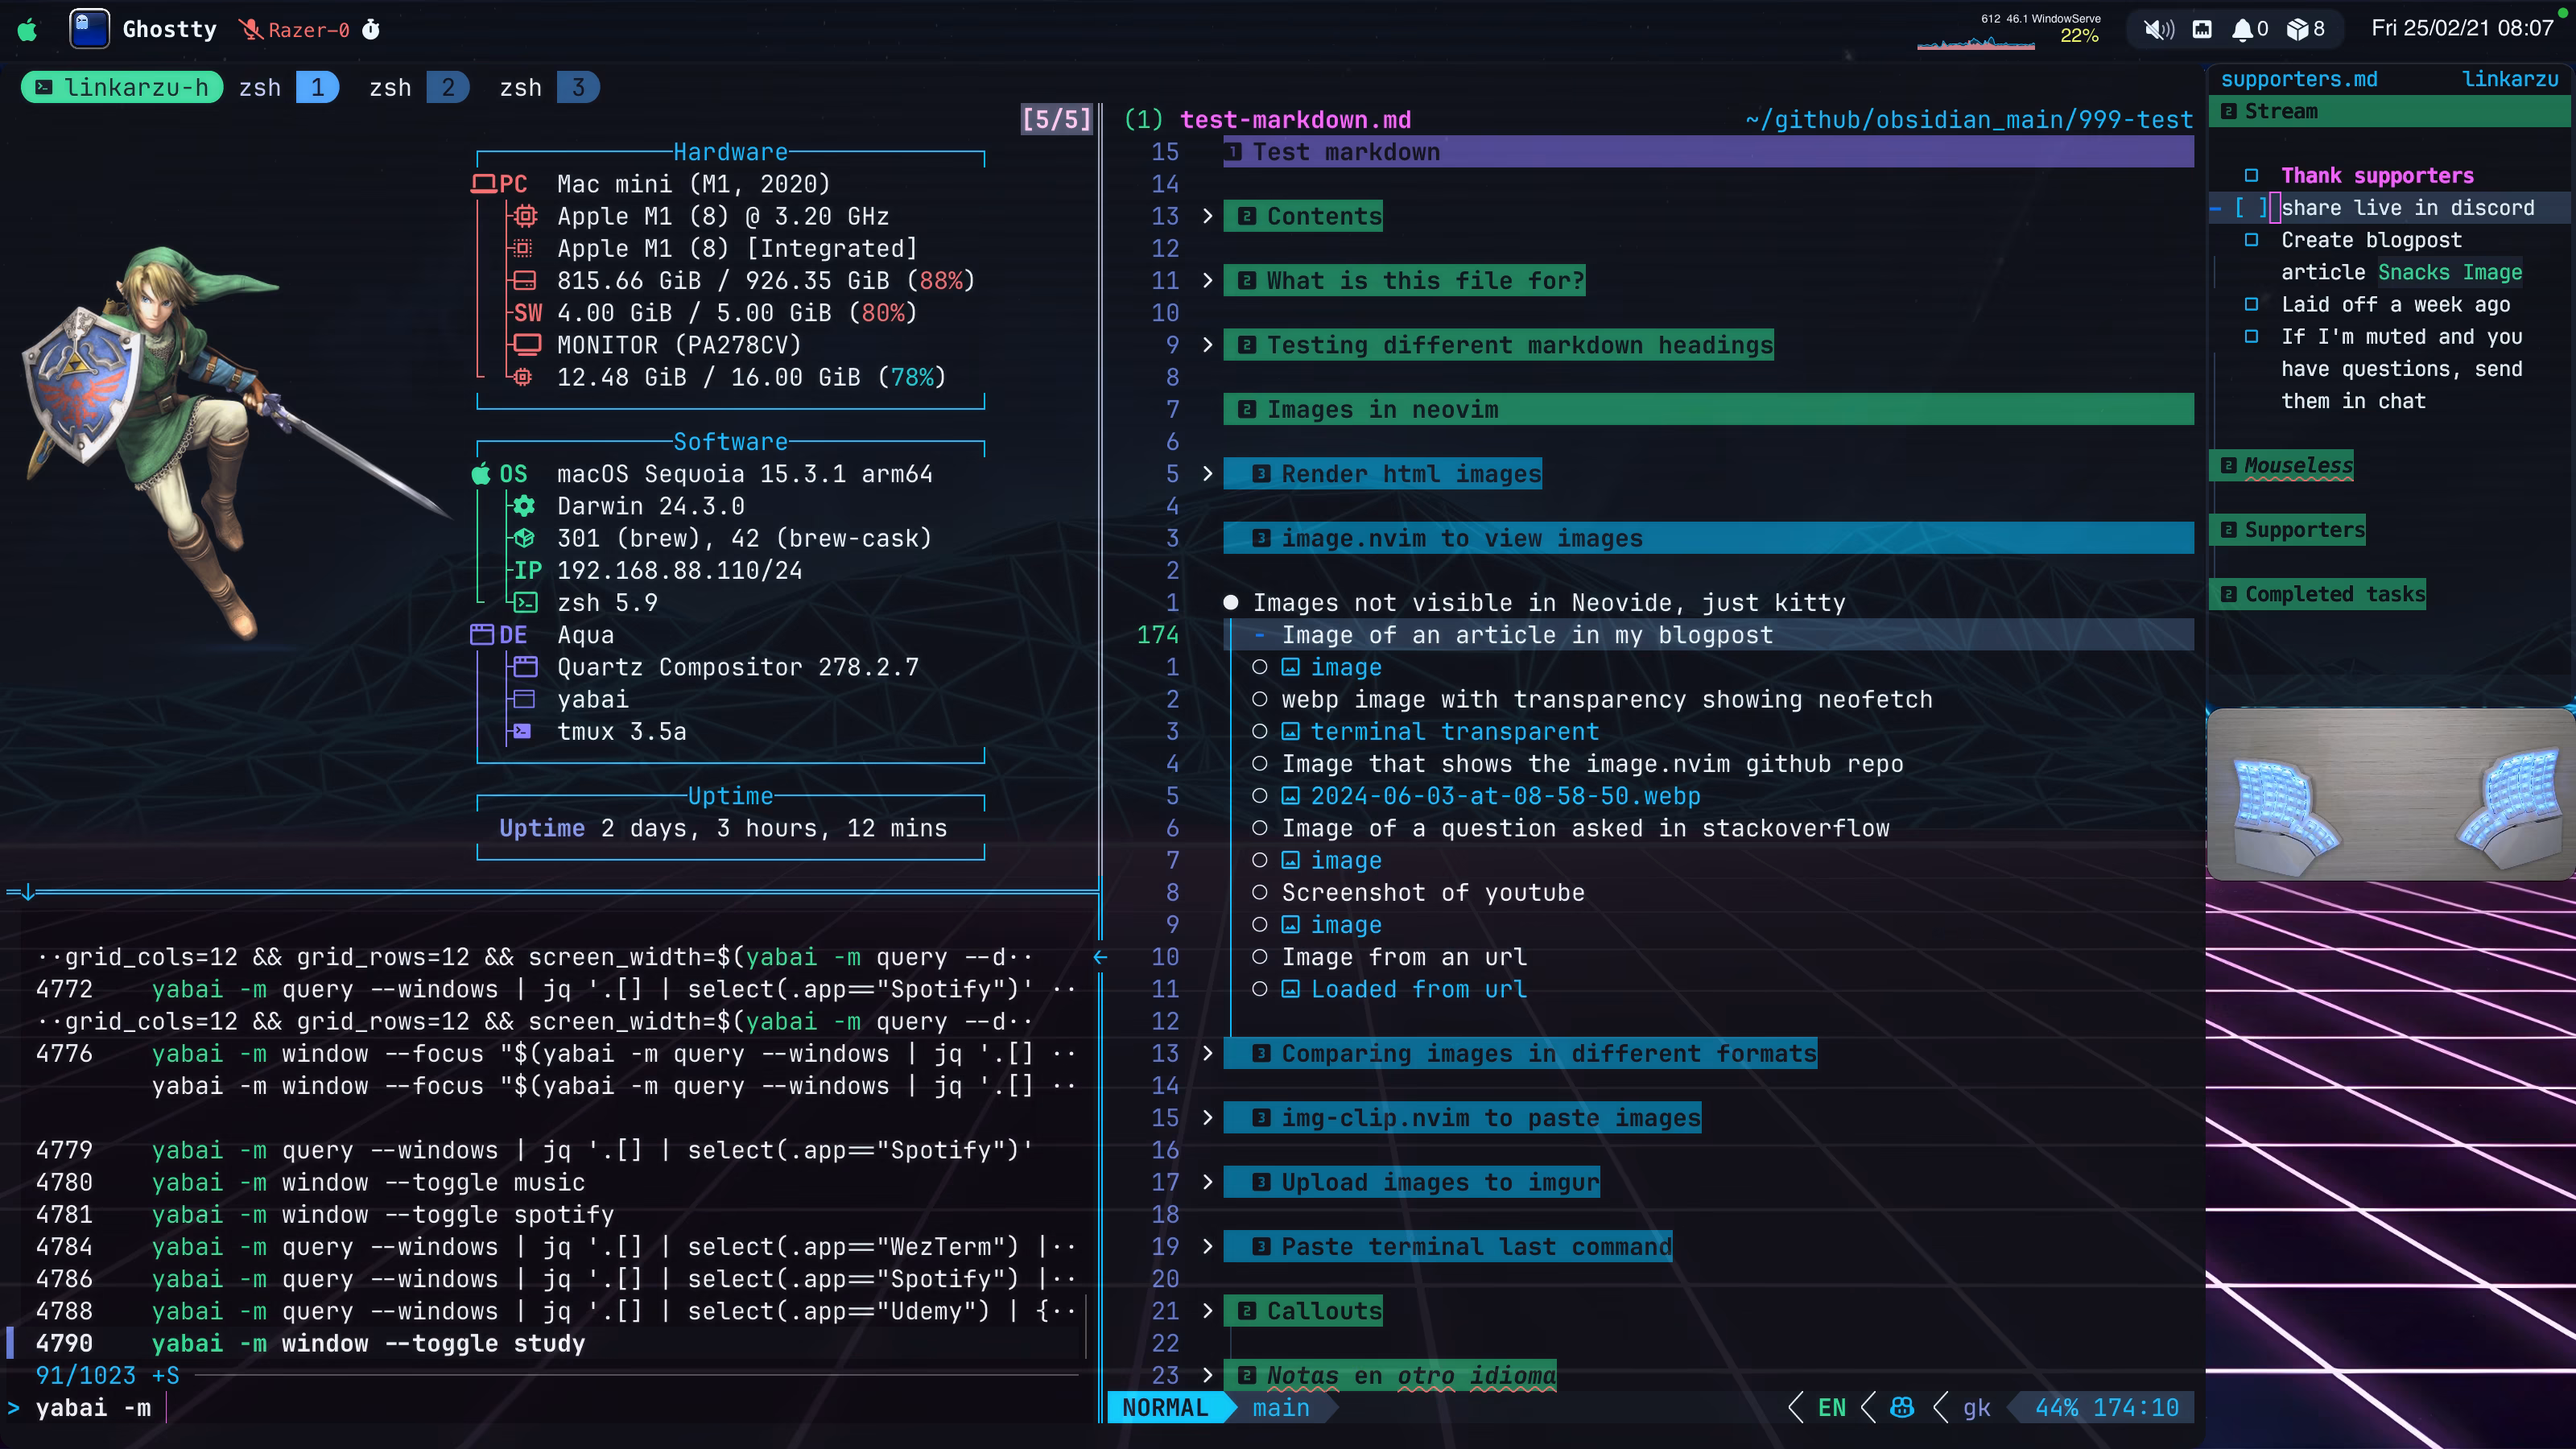
Task: Switch to tmux window zsh 1
Action: 288,88
